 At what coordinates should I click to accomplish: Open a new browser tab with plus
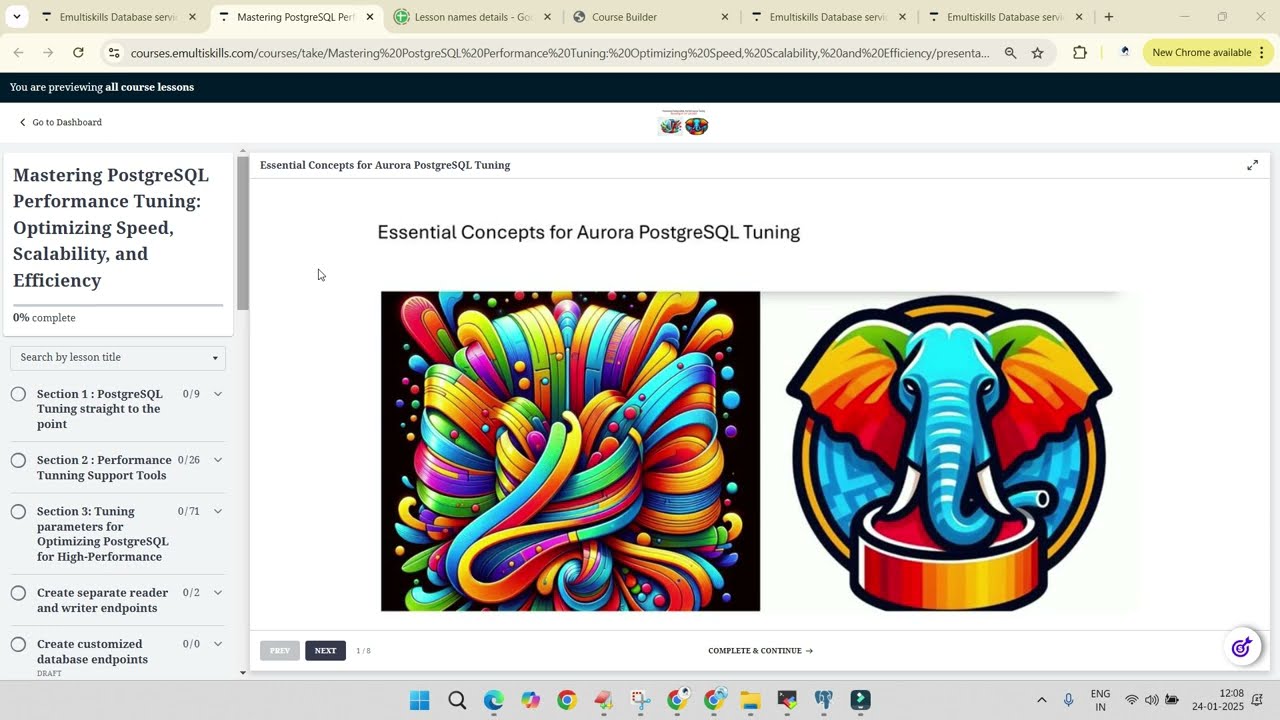click(1108, 17)
